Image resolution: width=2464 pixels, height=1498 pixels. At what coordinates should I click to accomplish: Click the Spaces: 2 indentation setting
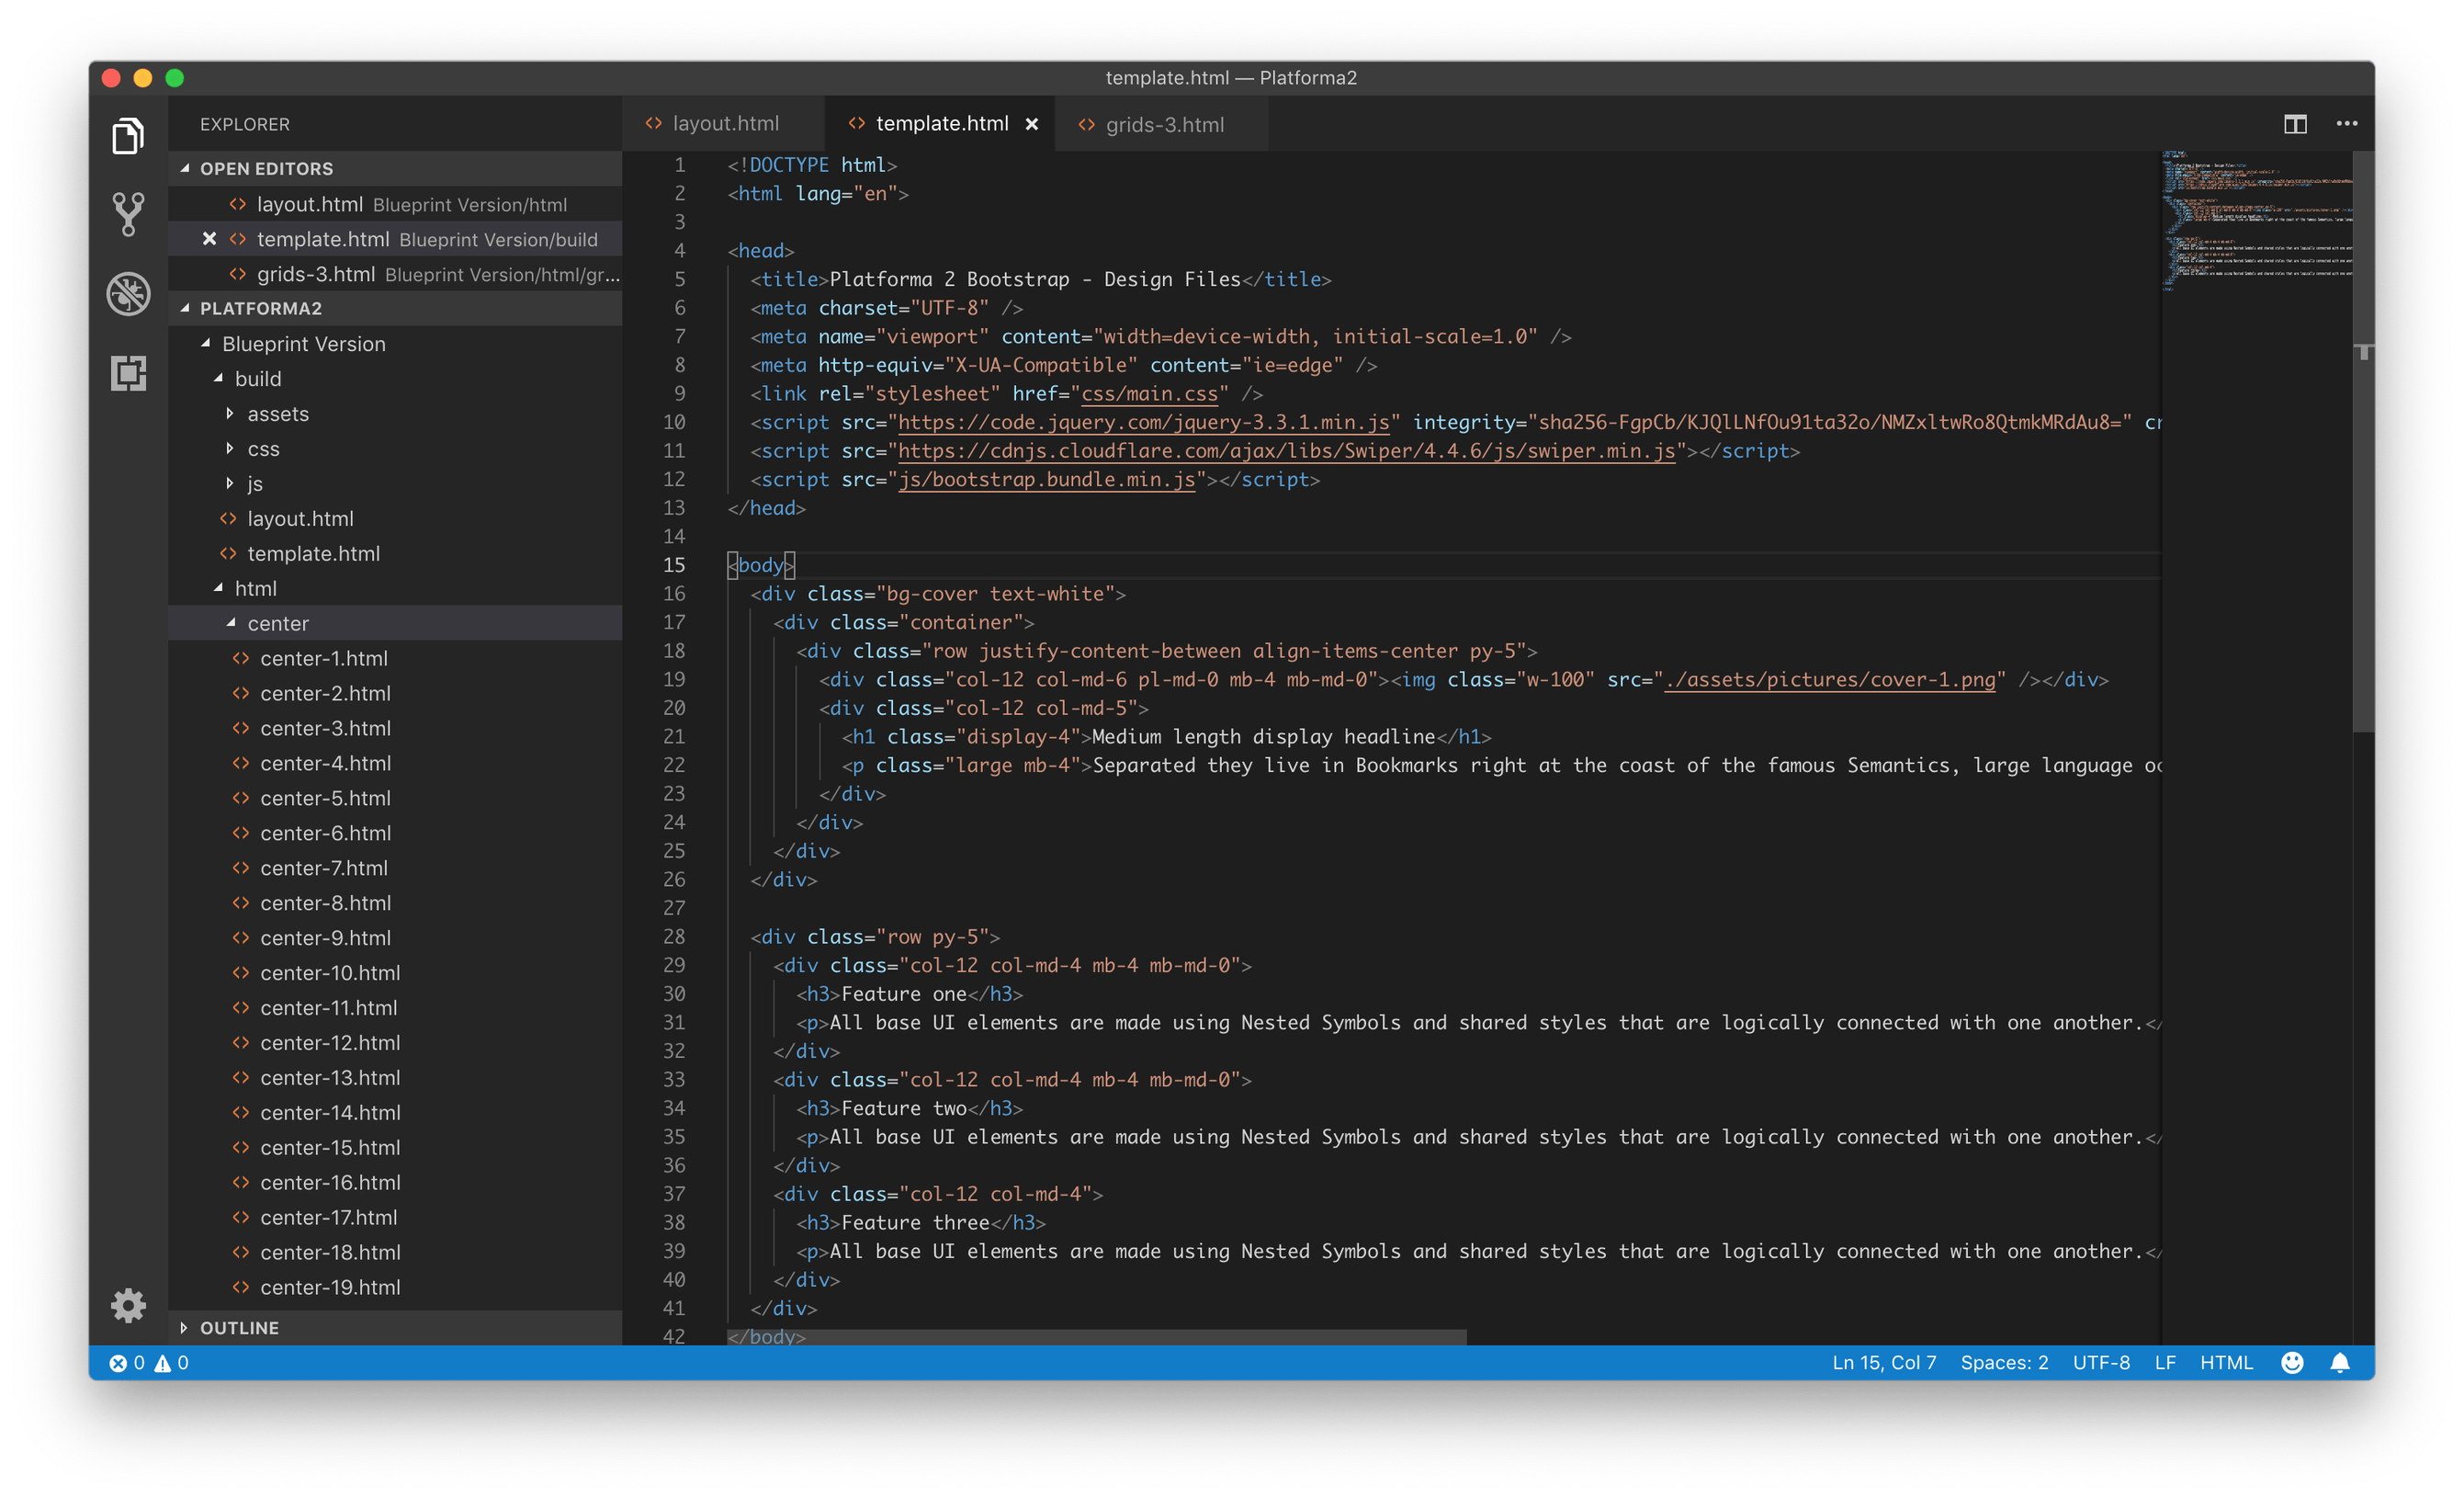2003,1362
